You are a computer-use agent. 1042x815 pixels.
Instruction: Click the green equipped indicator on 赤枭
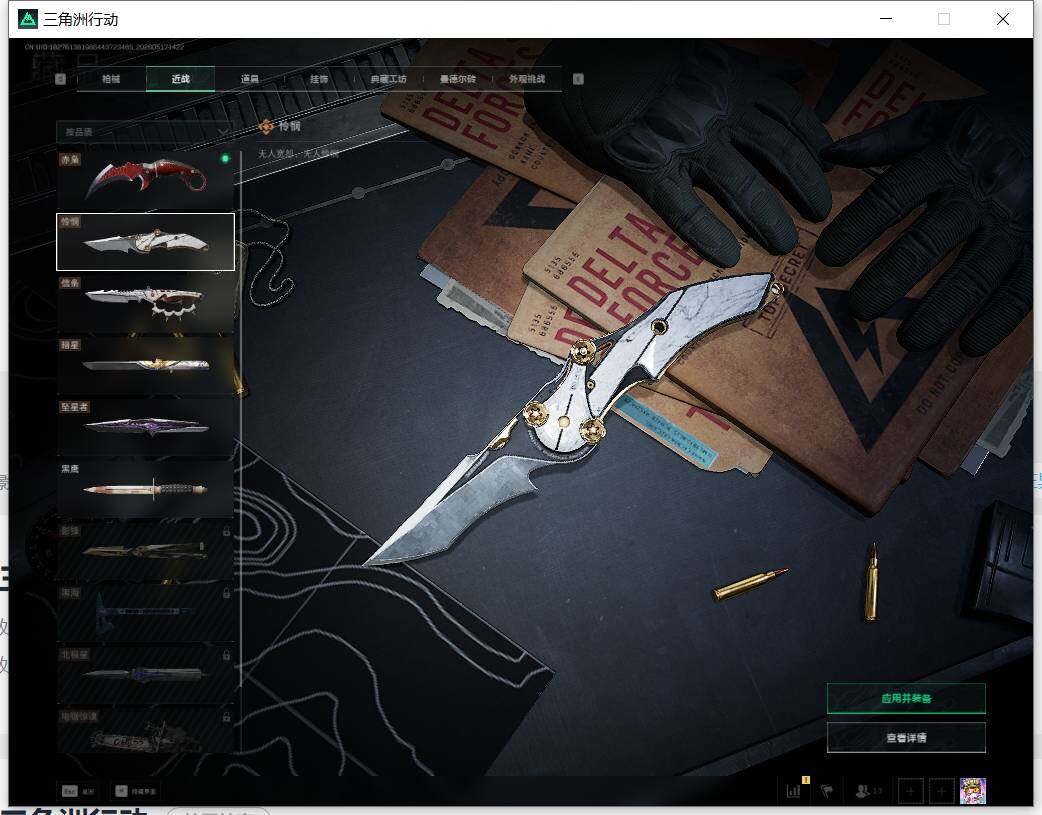pyautogui.click(x=225, y=159)
